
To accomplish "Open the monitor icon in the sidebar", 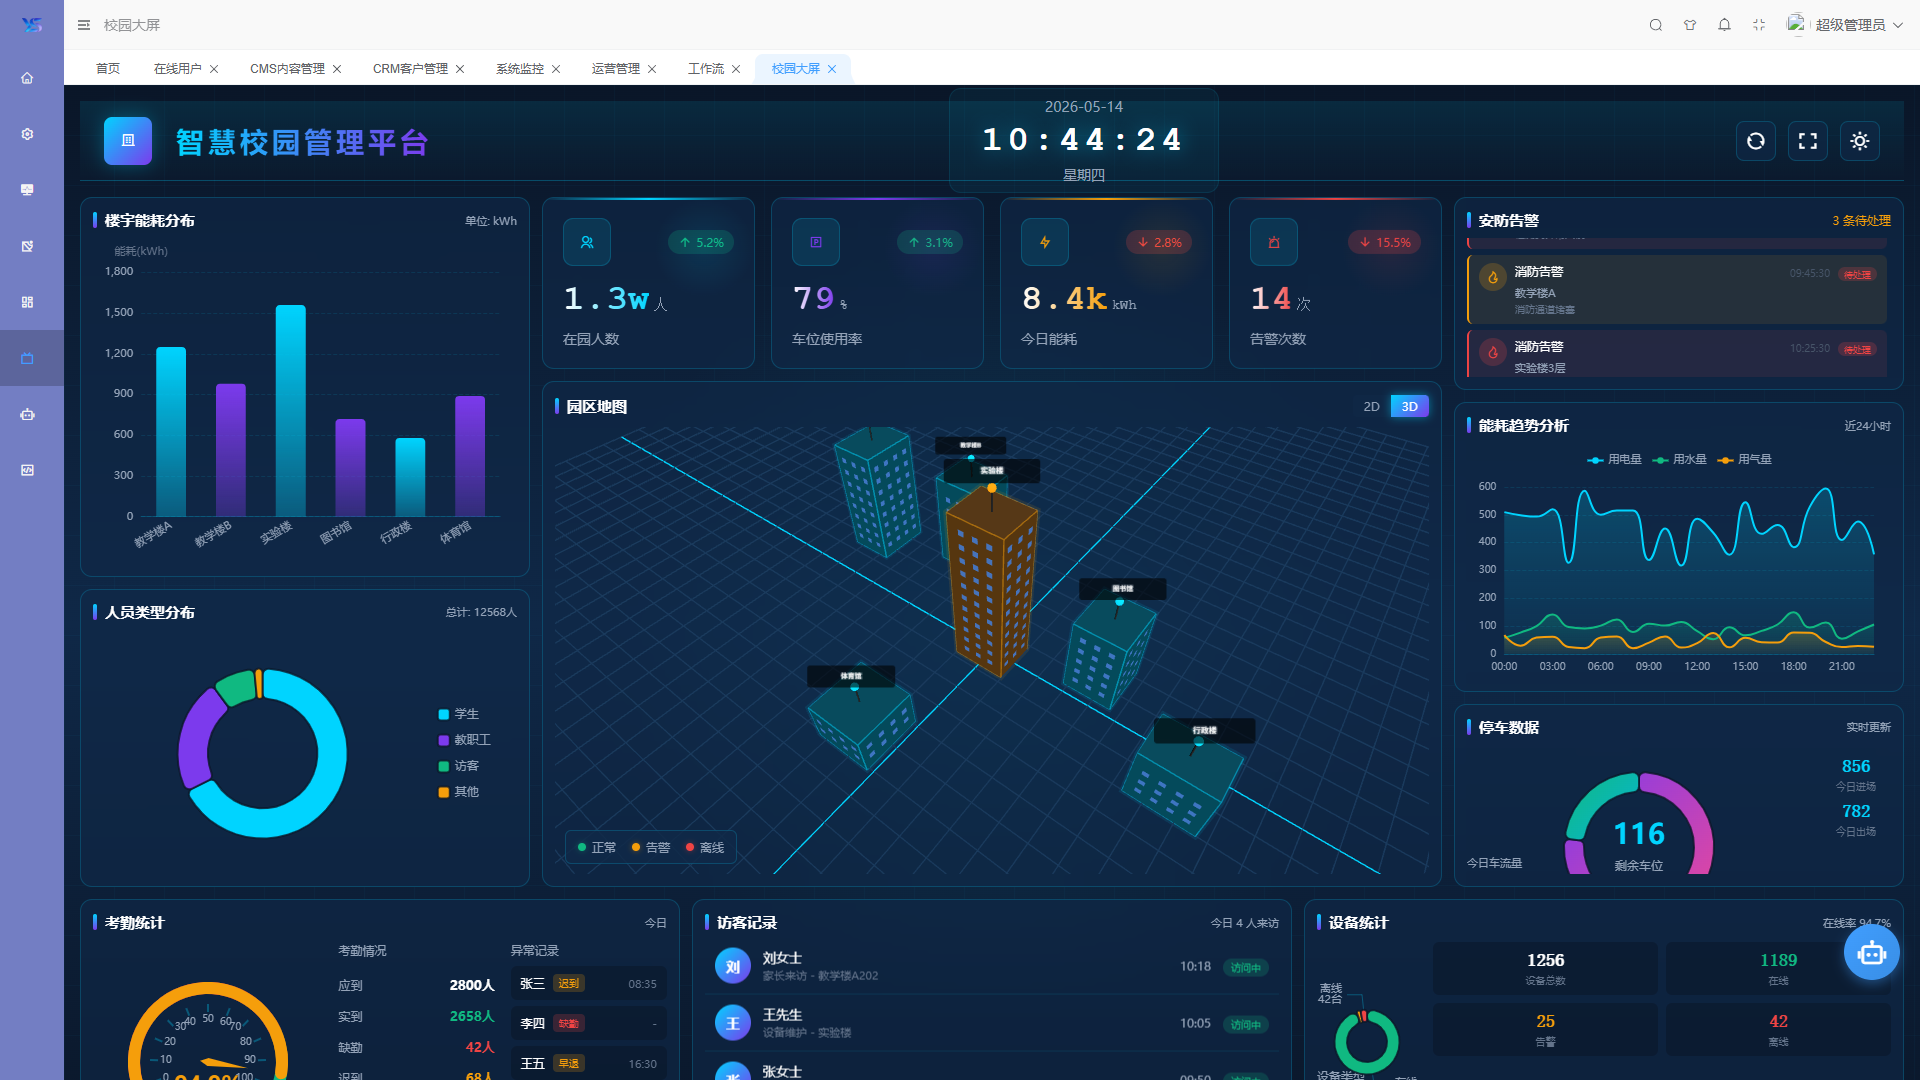I will pos(27,190).
